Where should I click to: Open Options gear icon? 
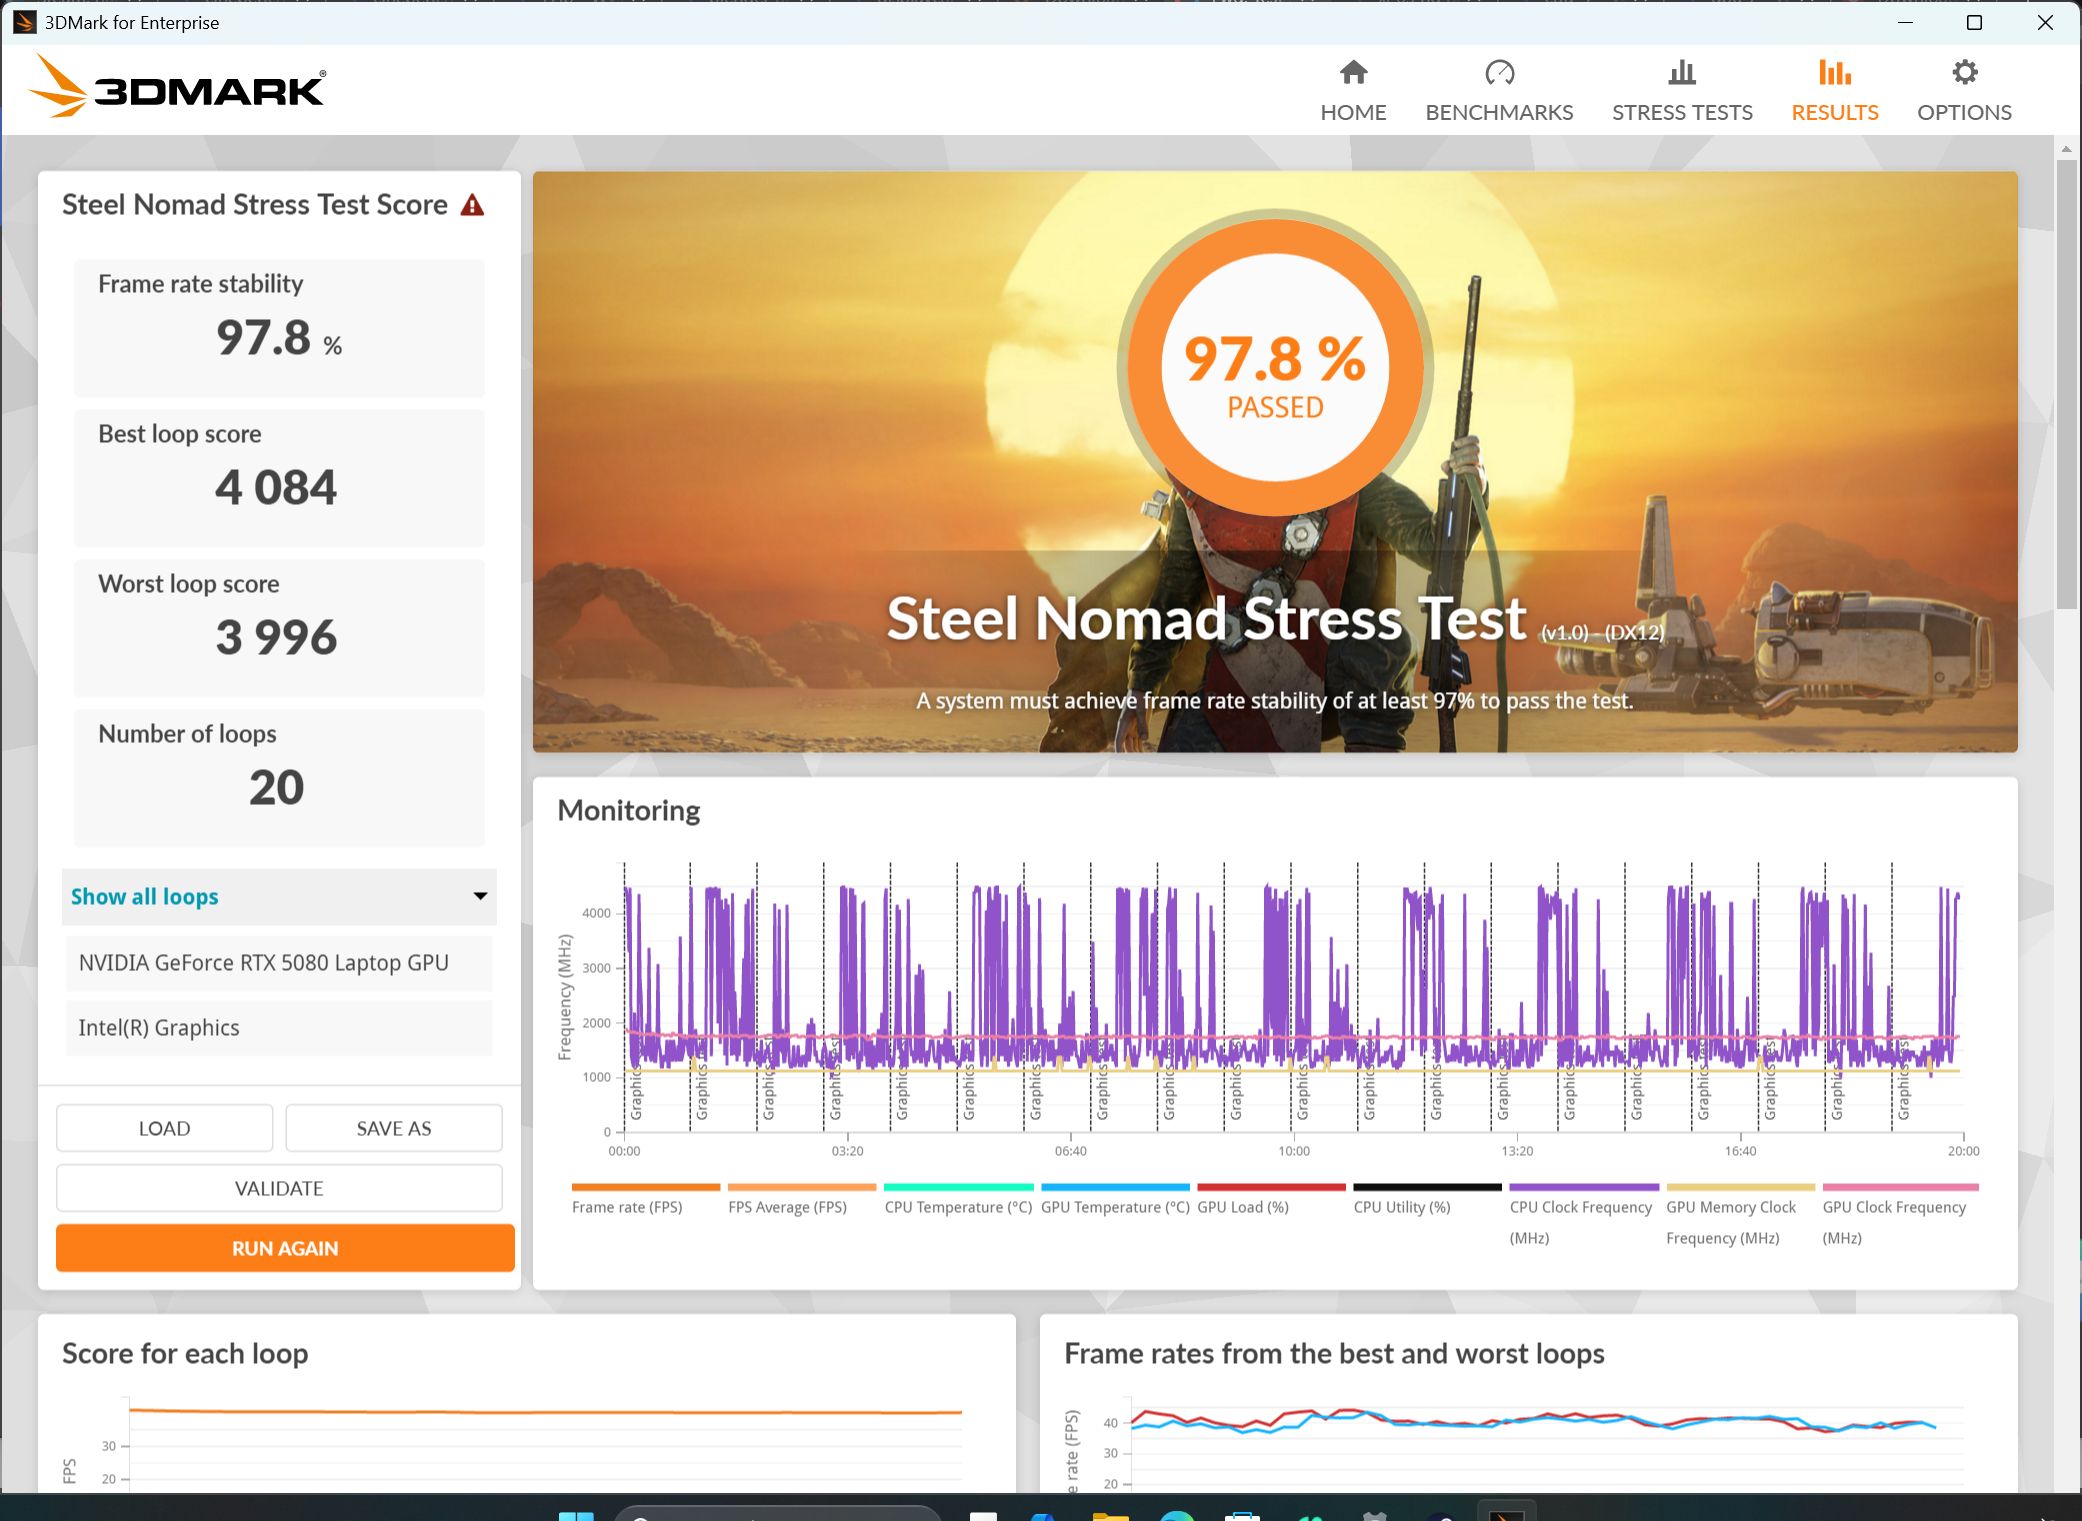click(x=1964, y=73)
